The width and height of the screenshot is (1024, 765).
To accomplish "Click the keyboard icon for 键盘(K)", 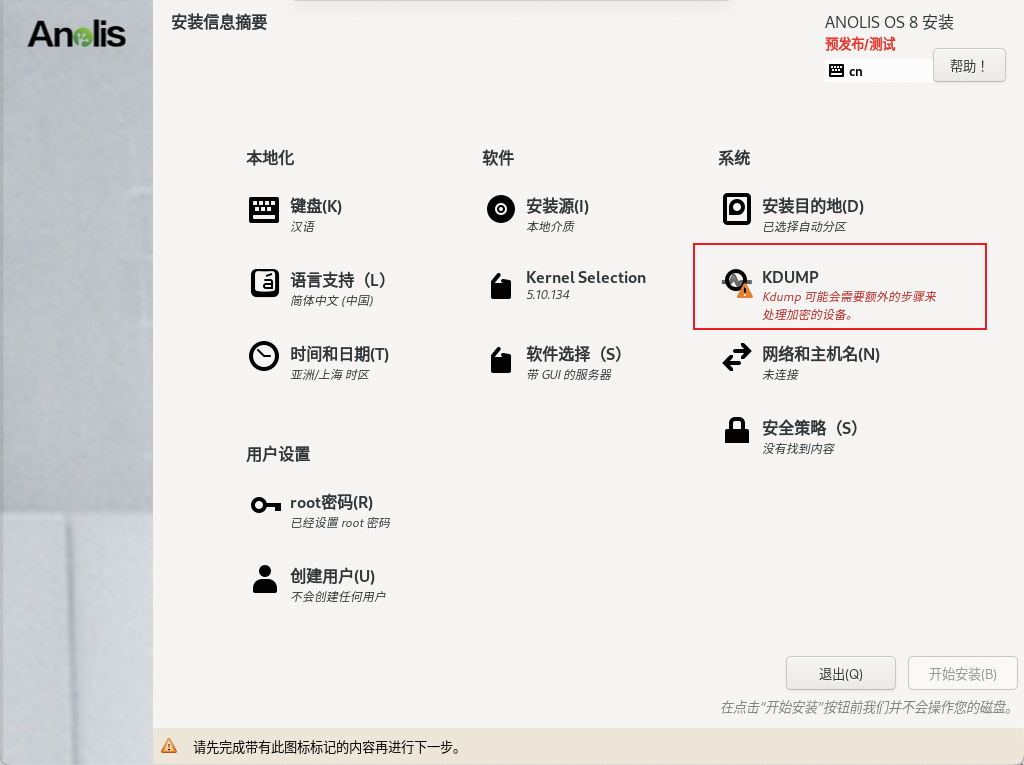I will 264,210.
